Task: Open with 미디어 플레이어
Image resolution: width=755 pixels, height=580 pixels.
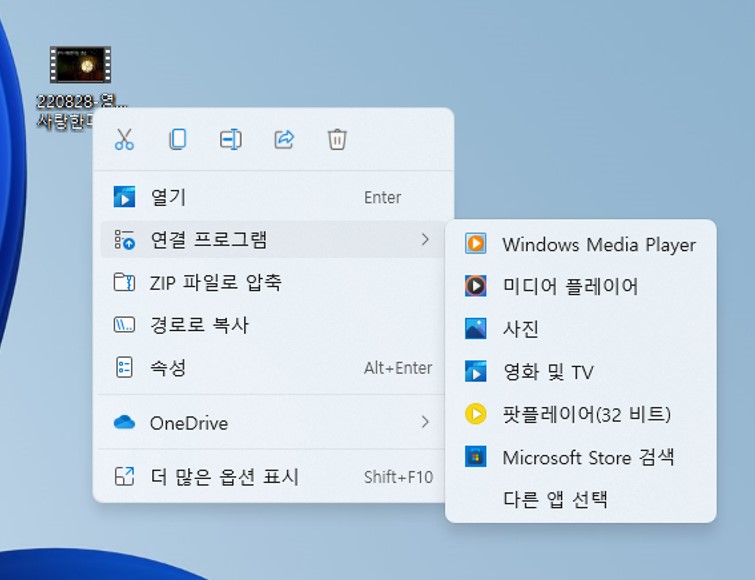Action: pyautogui.click(x=581, y=286)
